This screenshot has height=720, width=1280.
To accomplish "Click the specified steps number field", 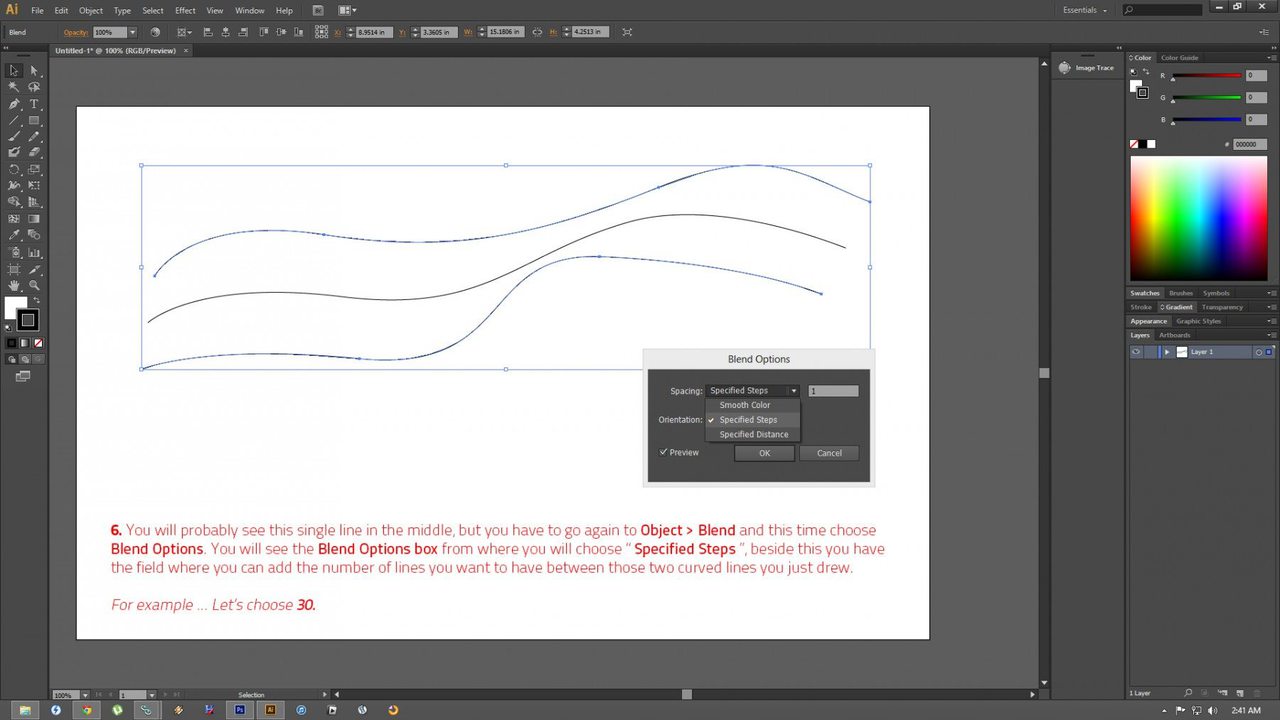I will coord(833,391).
